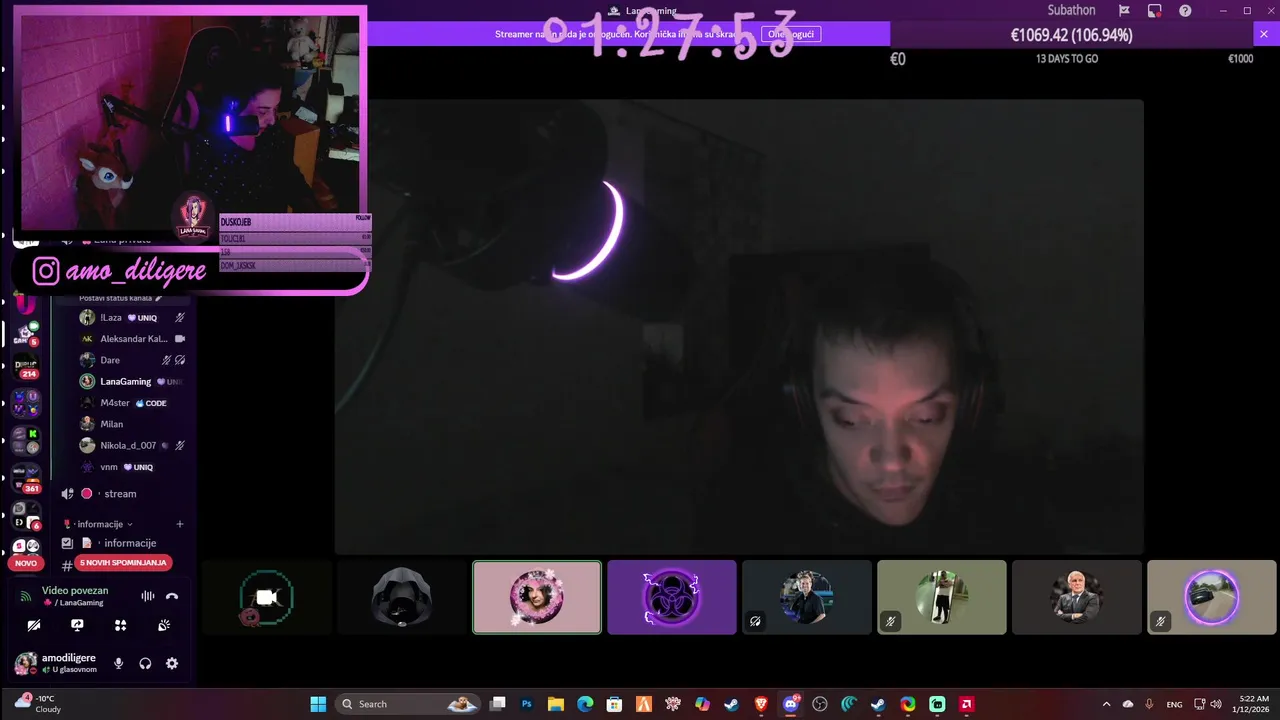
Task: Open the ENG language switcher
Action: coord(1175,704)
